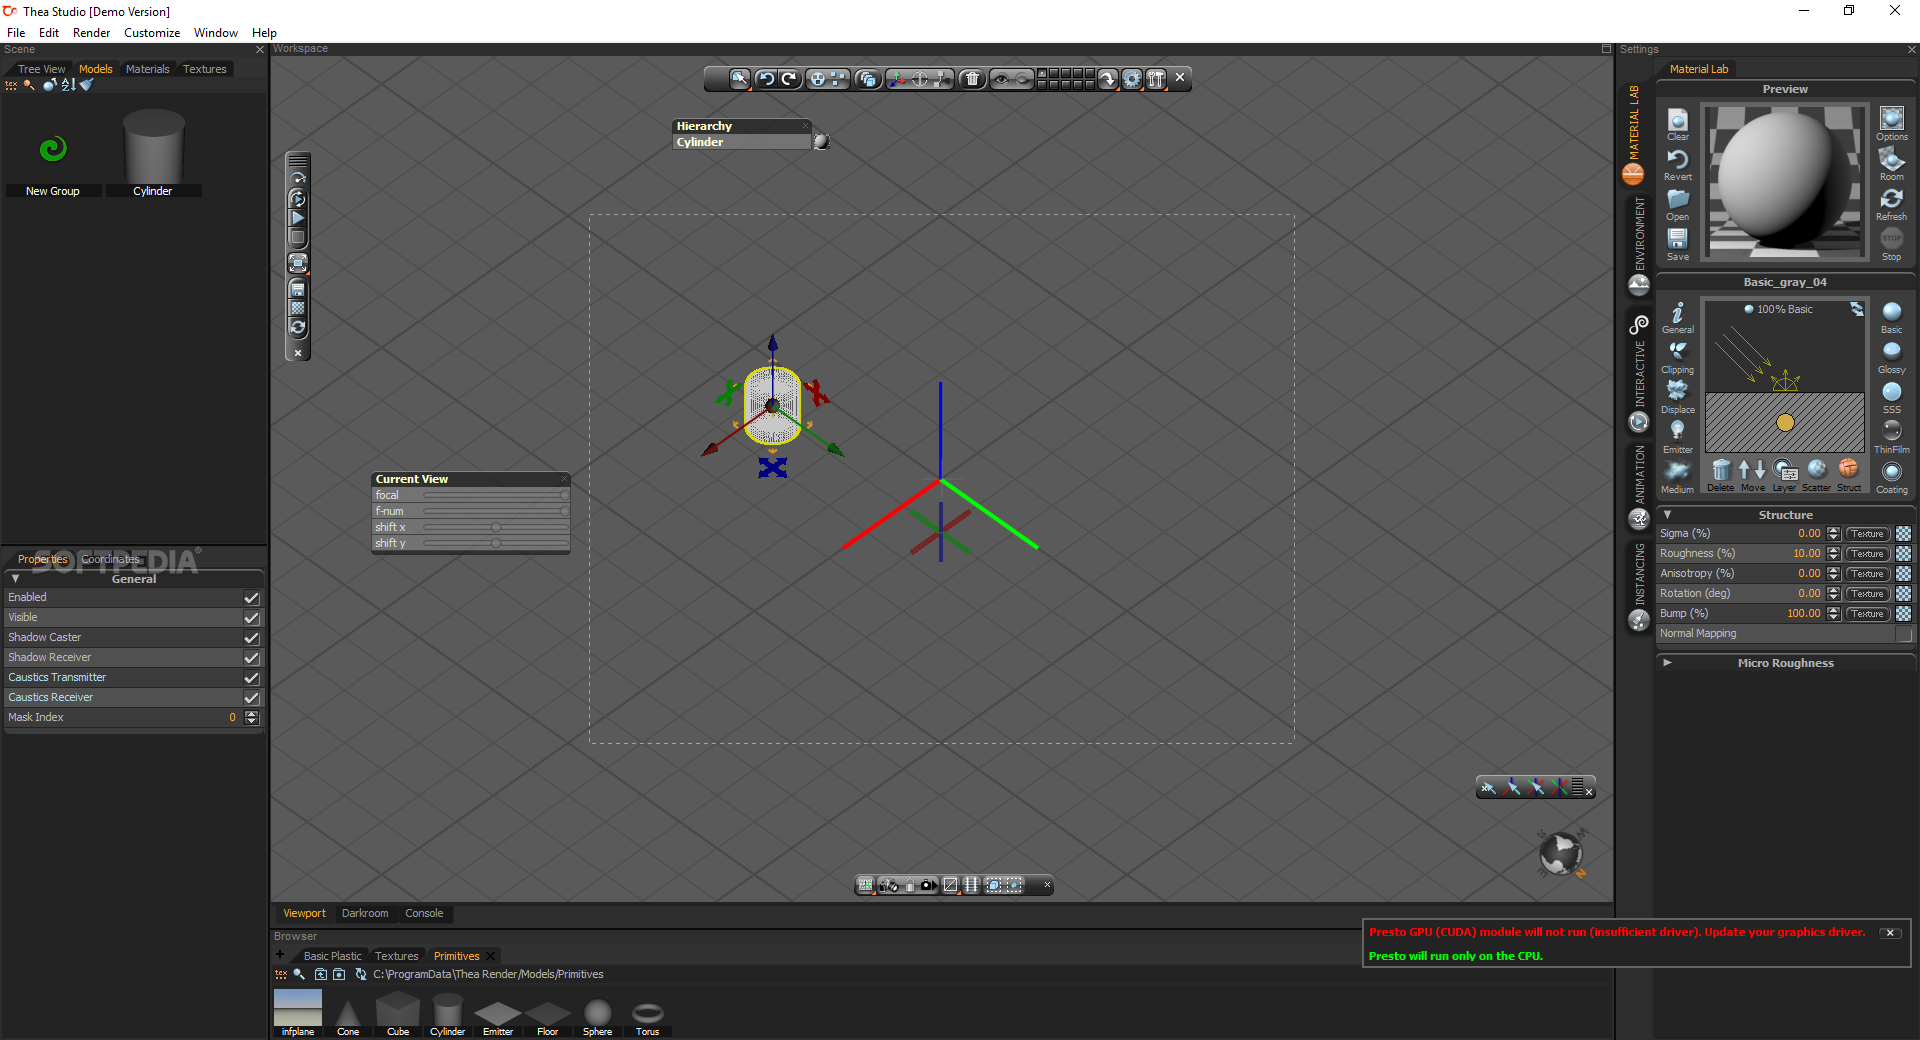Toggle the Caustics Transmitter checkbox
The height and width of the screenshot is (1040, 1920).
[x=252, y=678]
